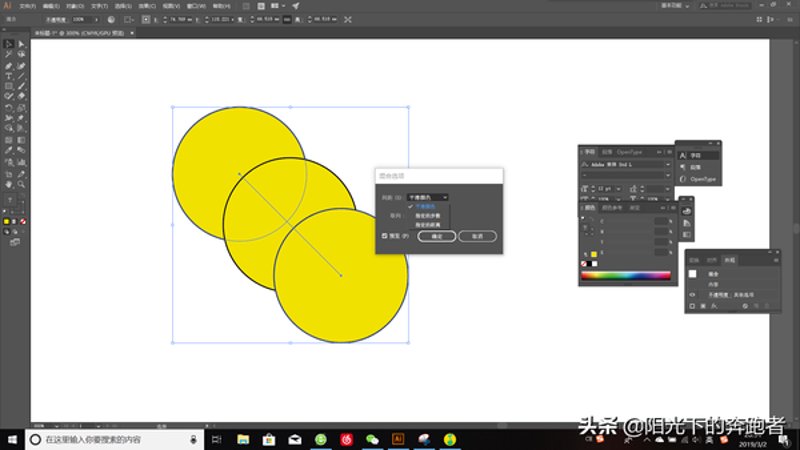Image resolution: width=800 pixels, height=450 pixels.
Task: Select the Zoom tool (magnifier)
Action: coord(21,184)
